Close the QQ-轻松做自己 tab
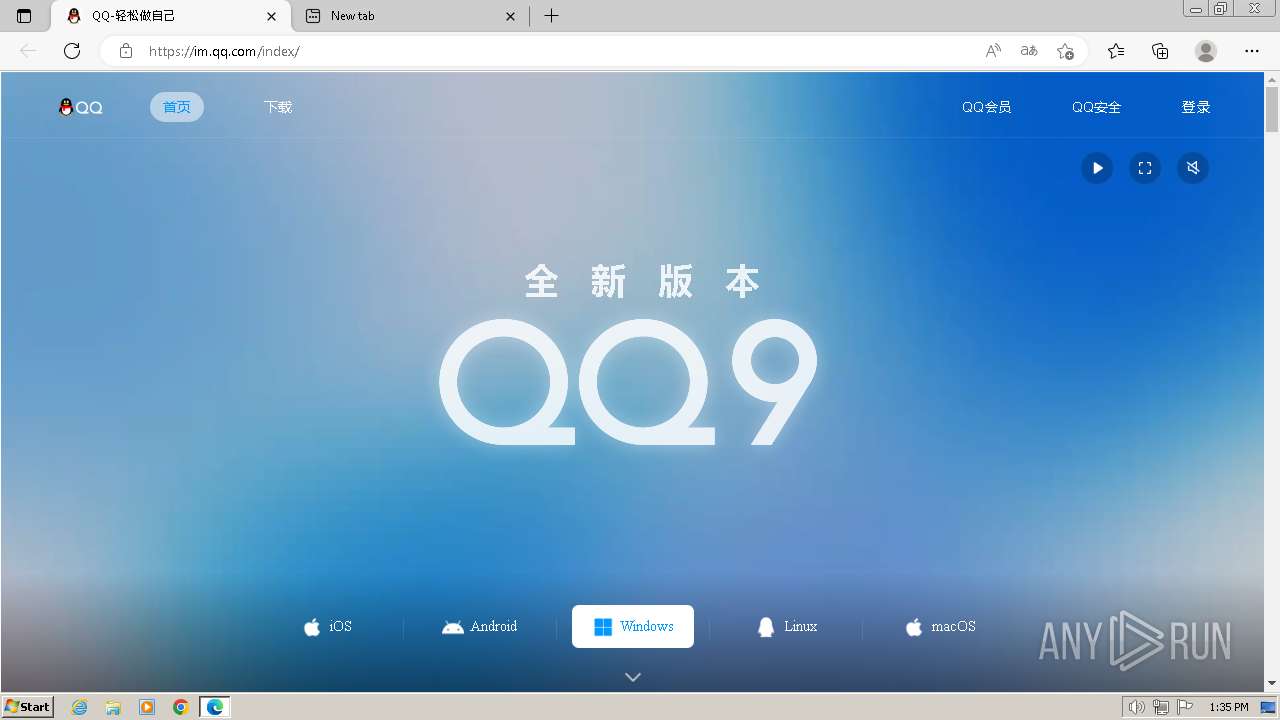 (x=271, y=16)
